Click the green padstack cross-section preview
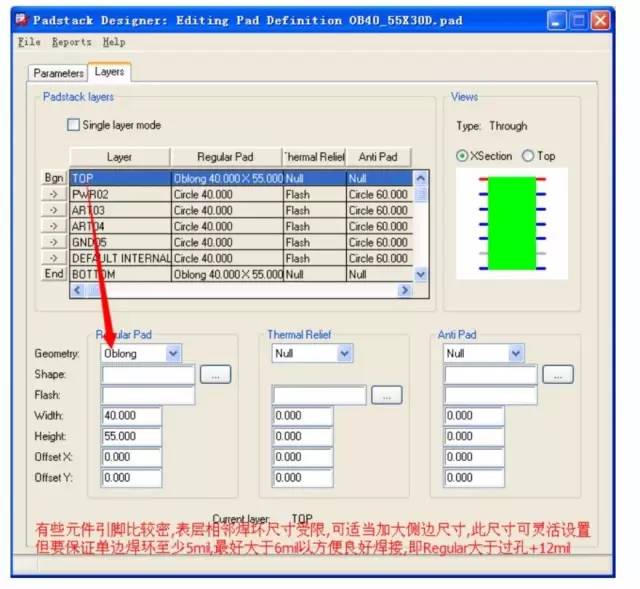 point(512,223)
